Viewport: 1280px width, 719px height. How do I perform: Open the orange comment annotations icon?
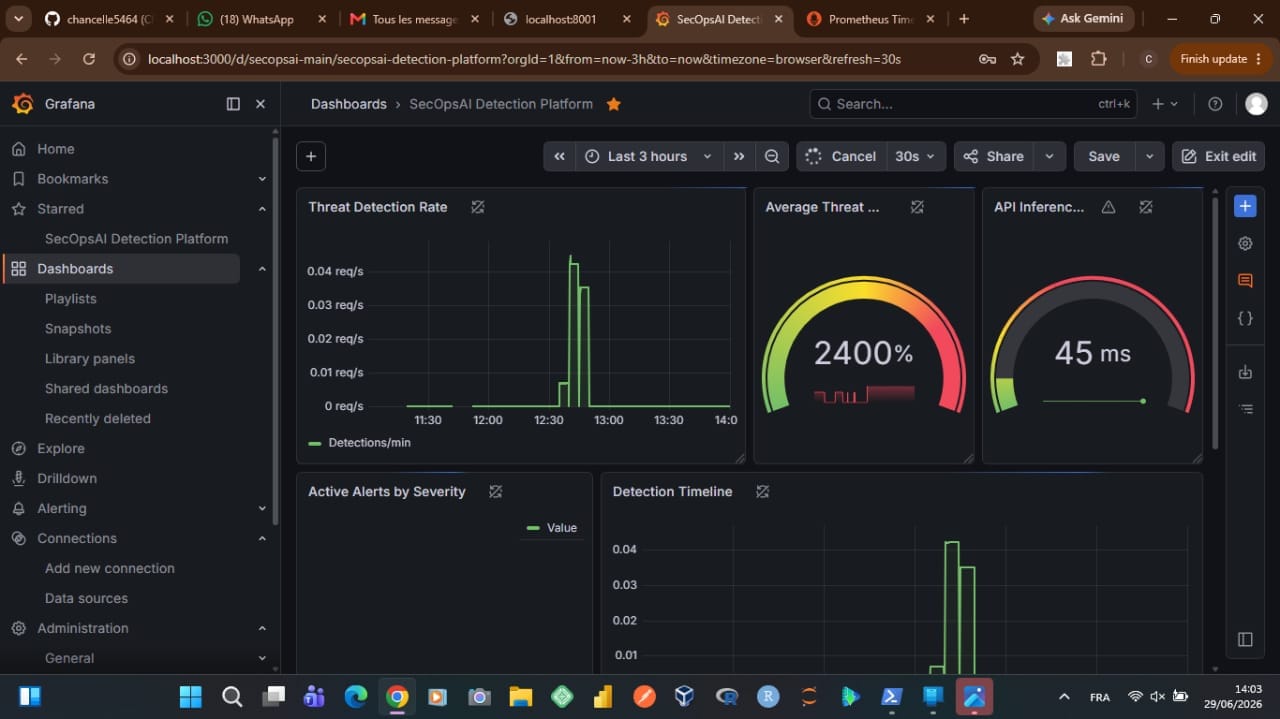pyautogui.click(x=1245, y=281)
